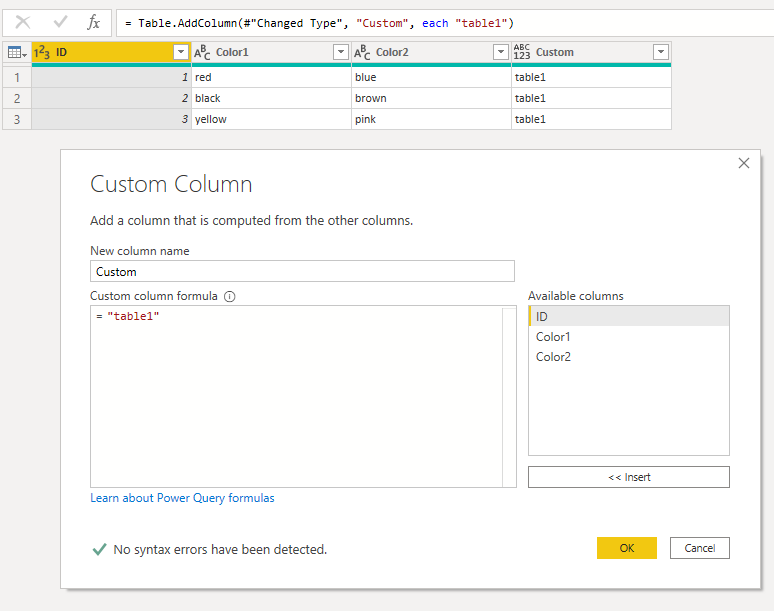Click the ID cell with value 1
774x611 pixels.
tap(112, 77)
